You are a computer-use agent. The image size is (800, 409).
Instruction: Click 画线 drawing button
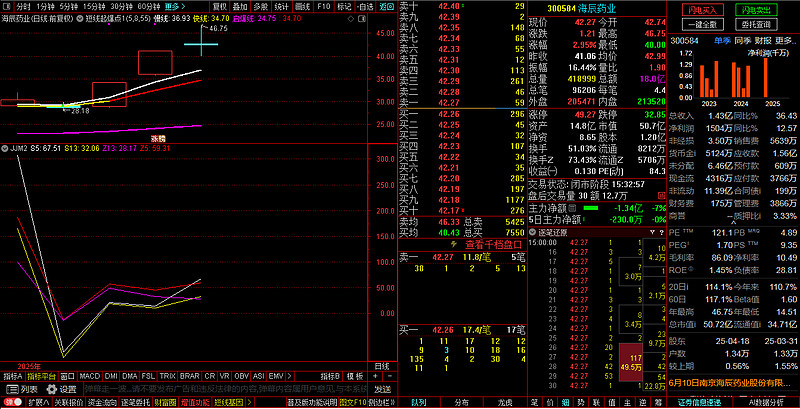point(303,7)
